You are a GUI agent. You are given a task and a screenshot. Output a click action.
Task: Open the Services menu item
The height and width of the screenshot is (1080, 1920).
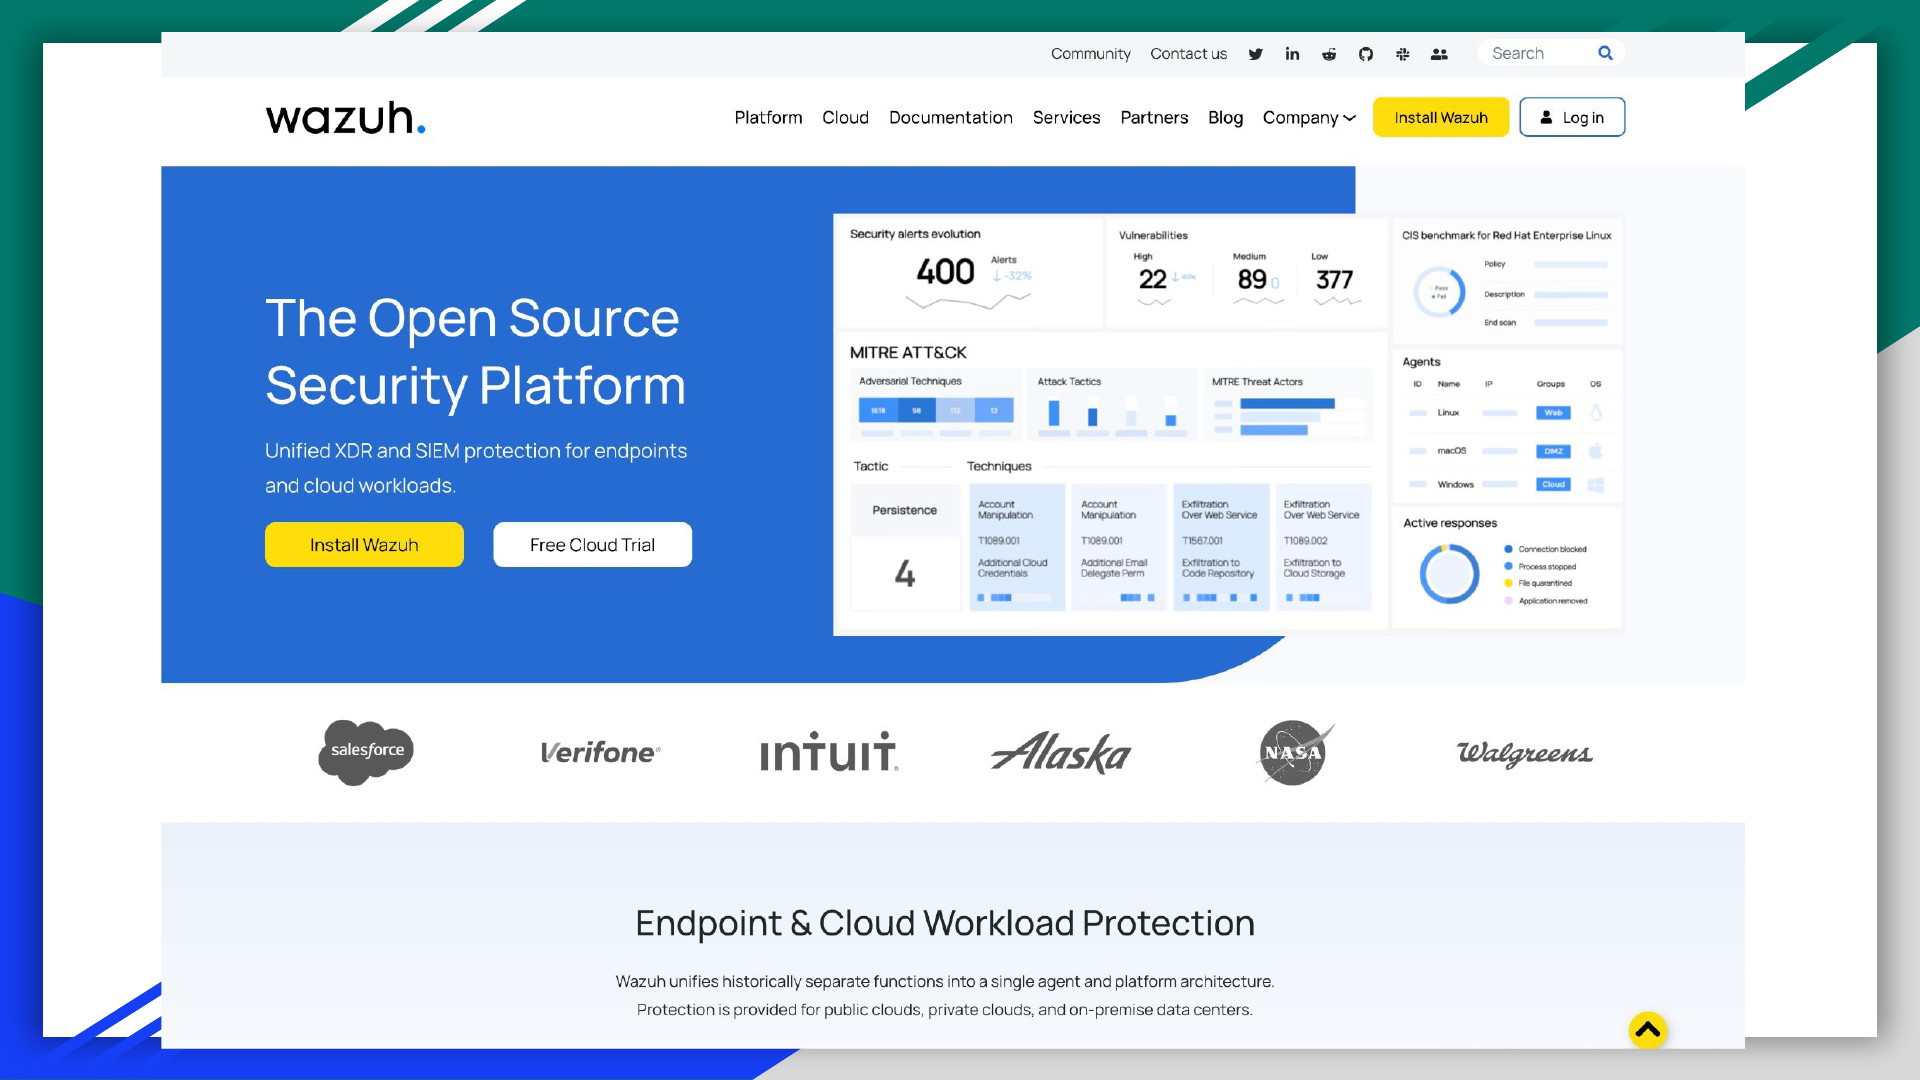(x=1066, y=118)
